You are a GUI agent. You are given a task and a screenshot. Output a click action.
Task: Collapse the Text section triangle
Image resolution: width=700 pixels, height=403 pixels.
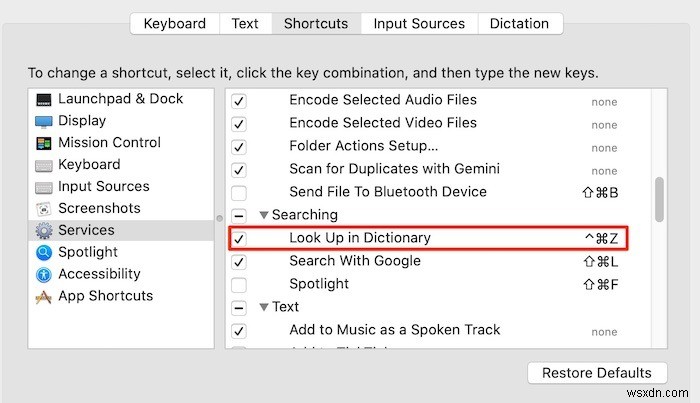264,307
